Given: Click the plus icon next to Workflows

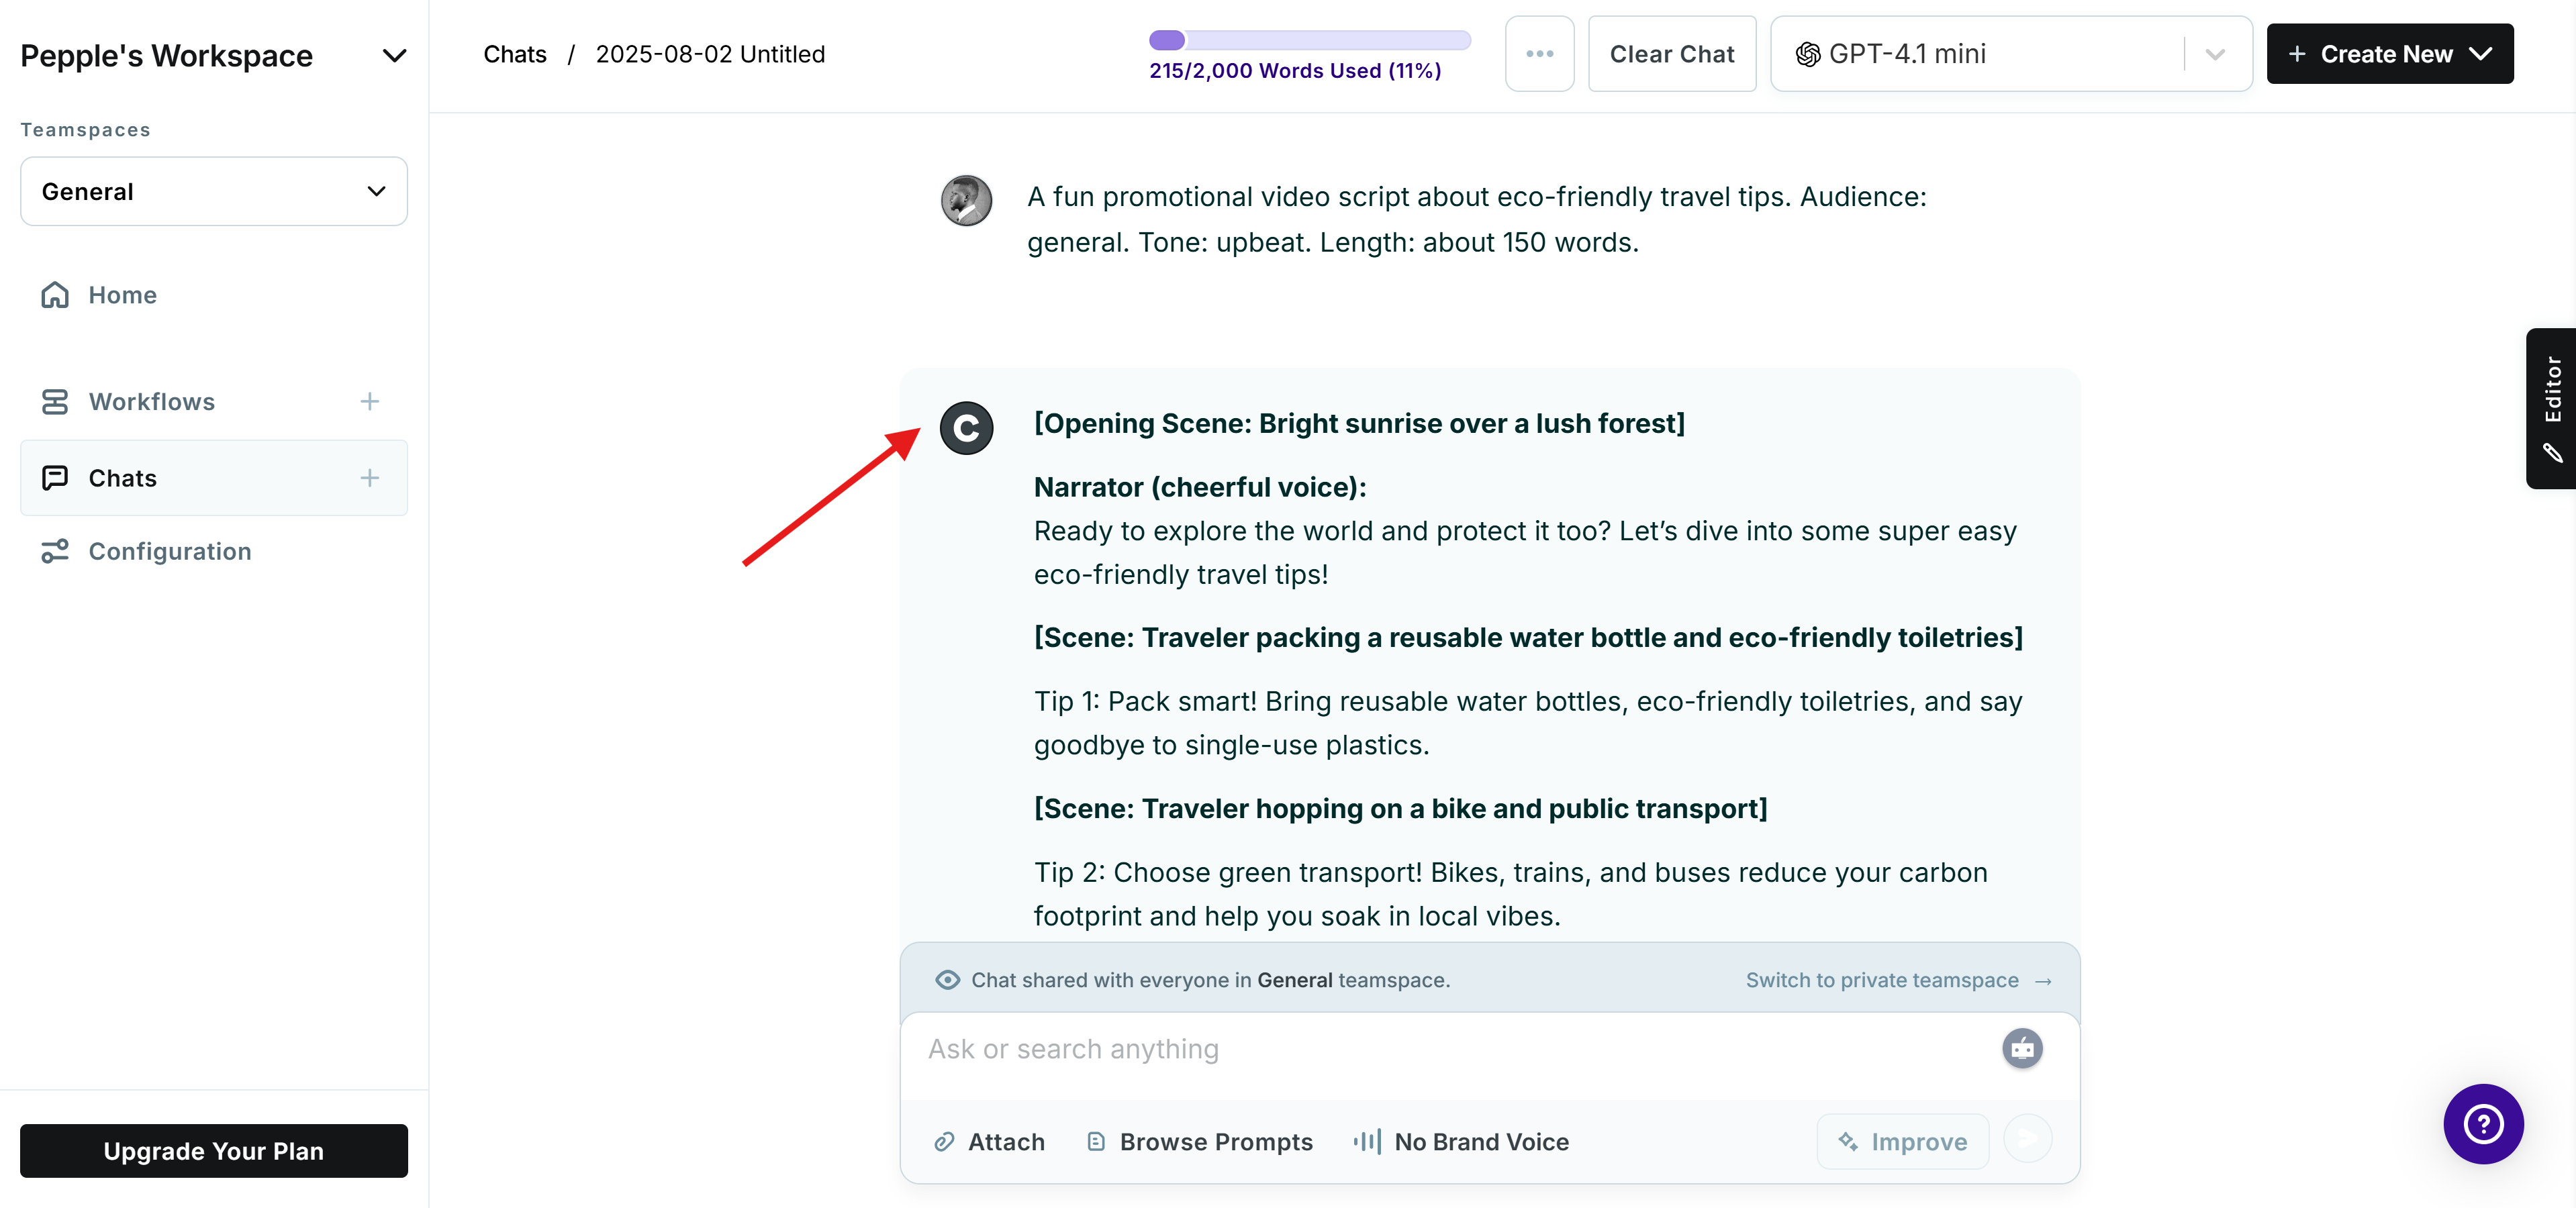Looking at the screenshot, I should point(369,401).
